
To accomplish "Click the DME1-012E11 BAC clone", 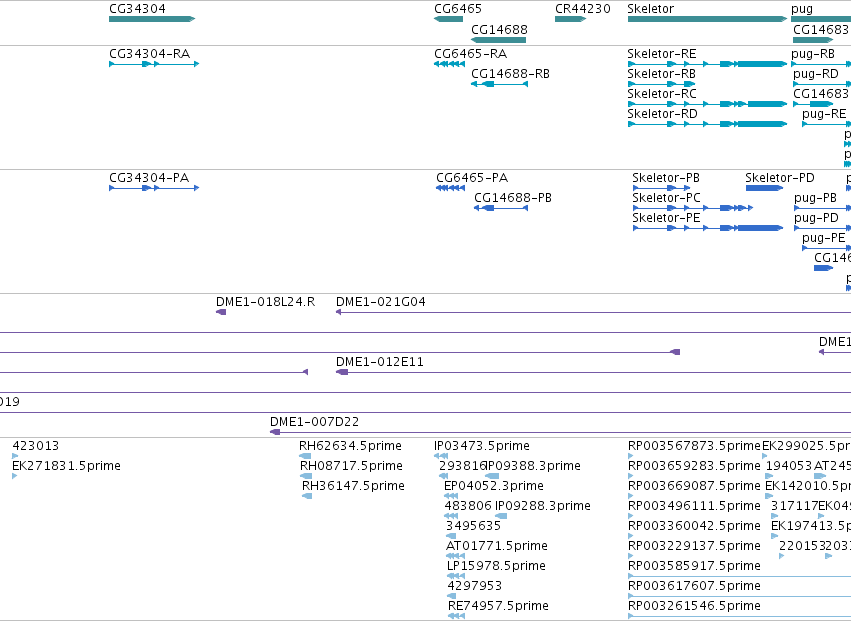I will [593, 372].
